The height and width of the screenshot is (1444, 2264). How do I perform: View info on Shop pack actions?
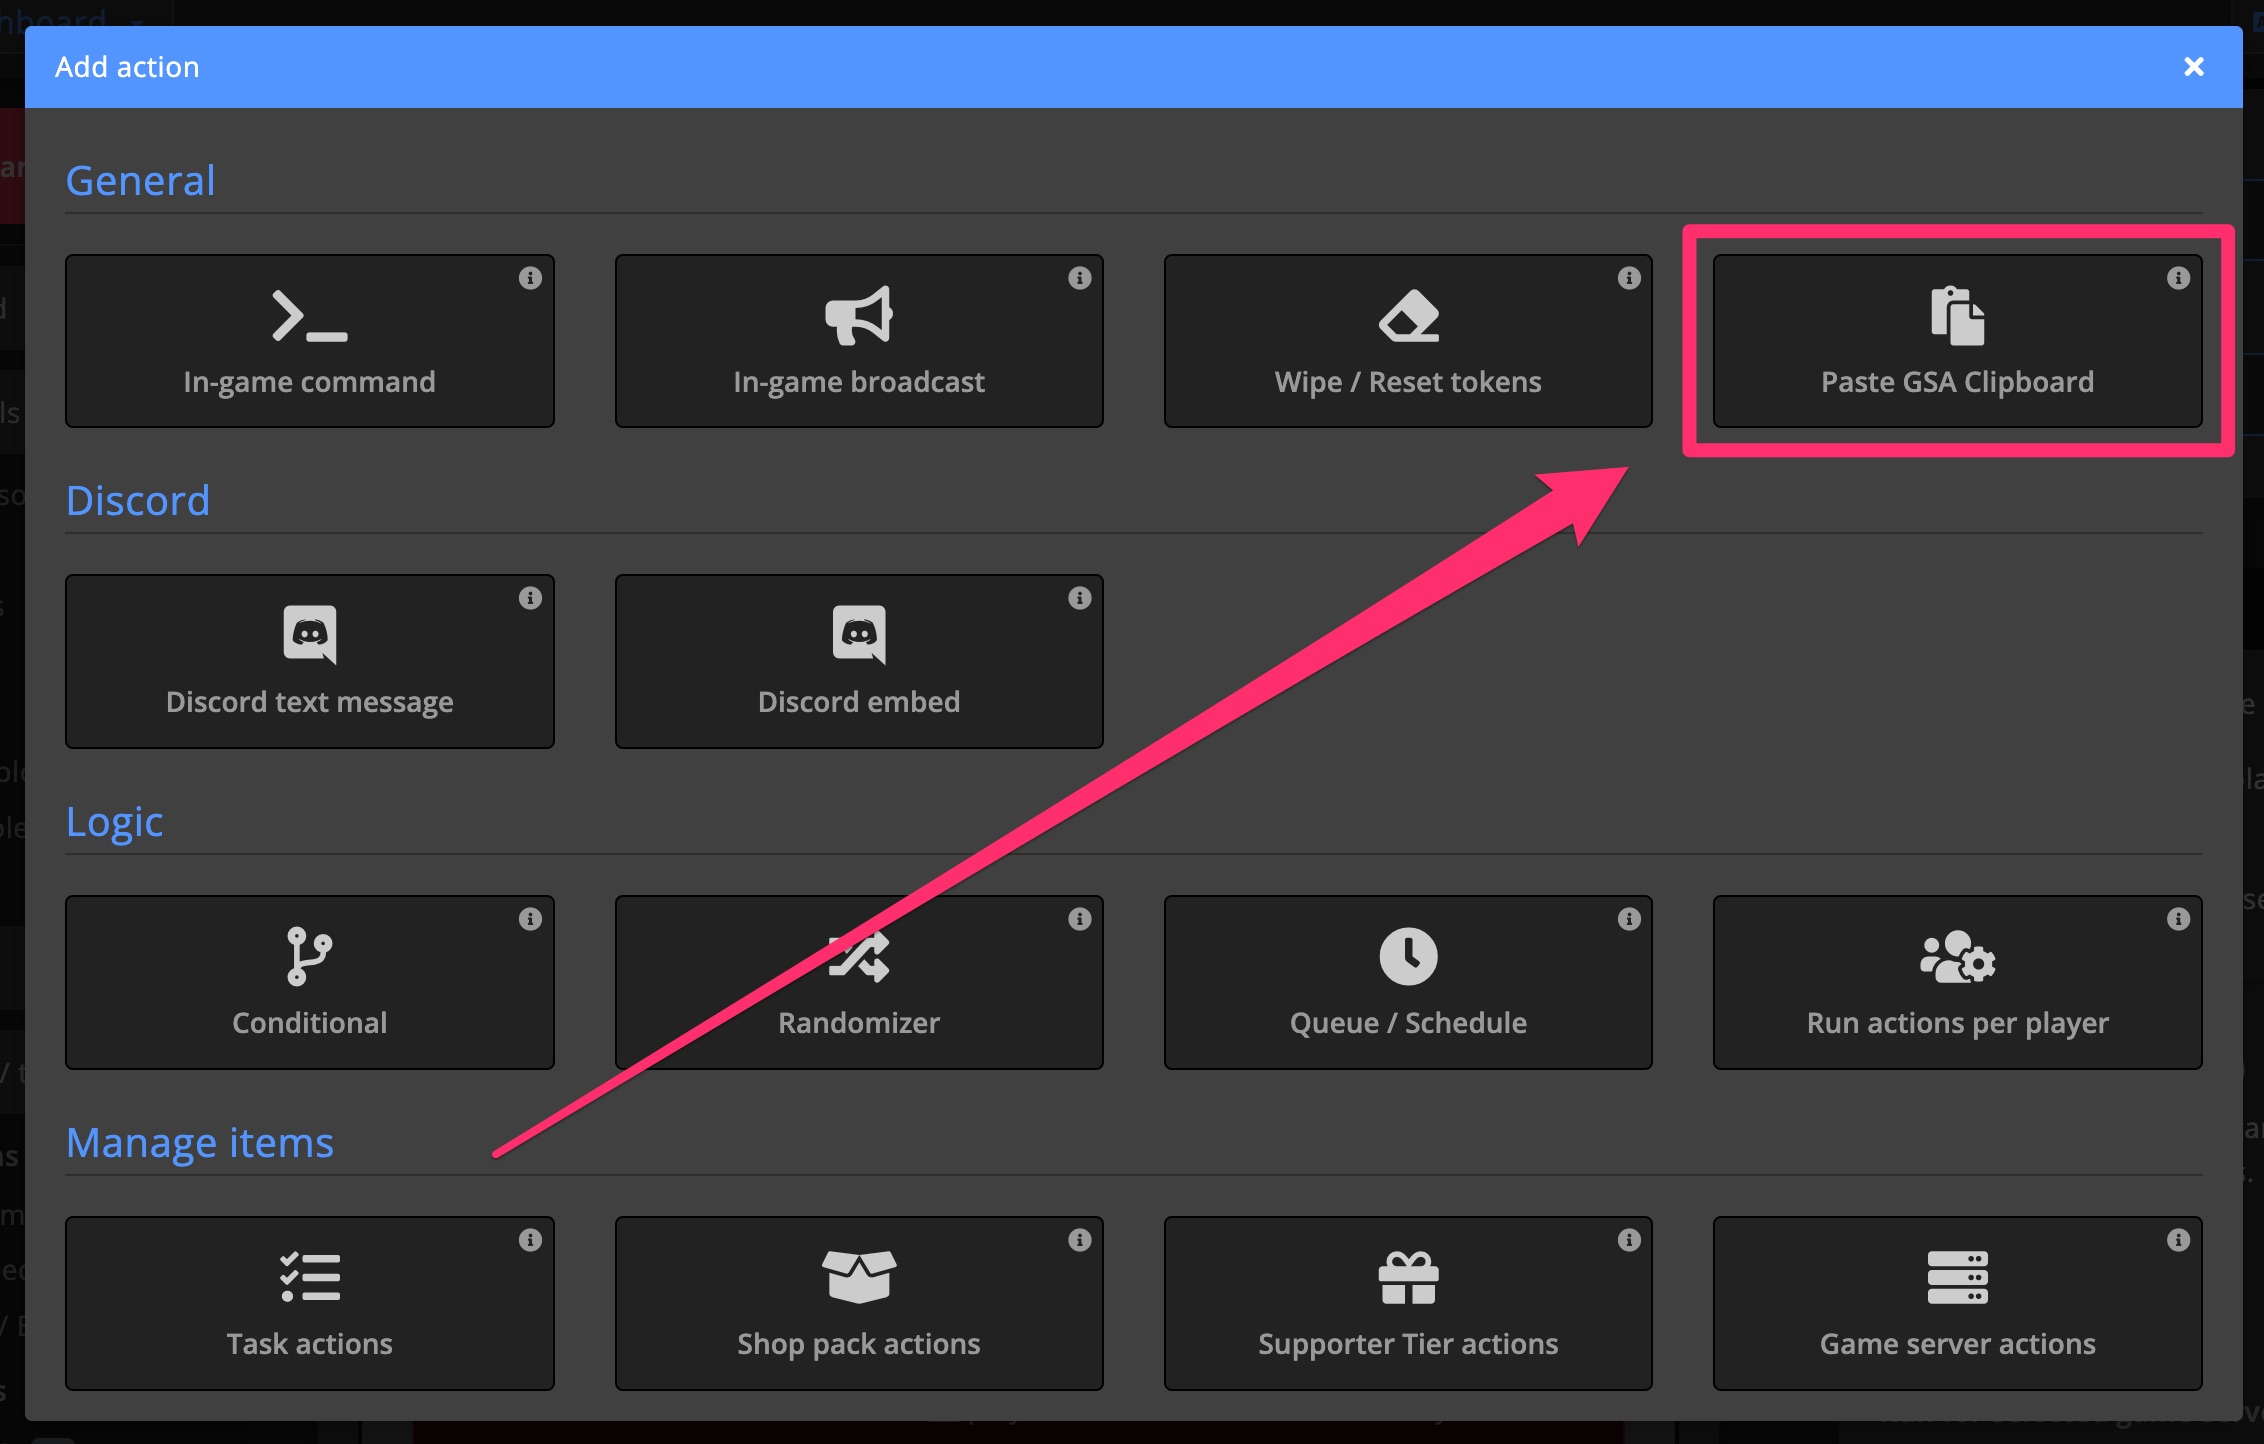1080,1240
